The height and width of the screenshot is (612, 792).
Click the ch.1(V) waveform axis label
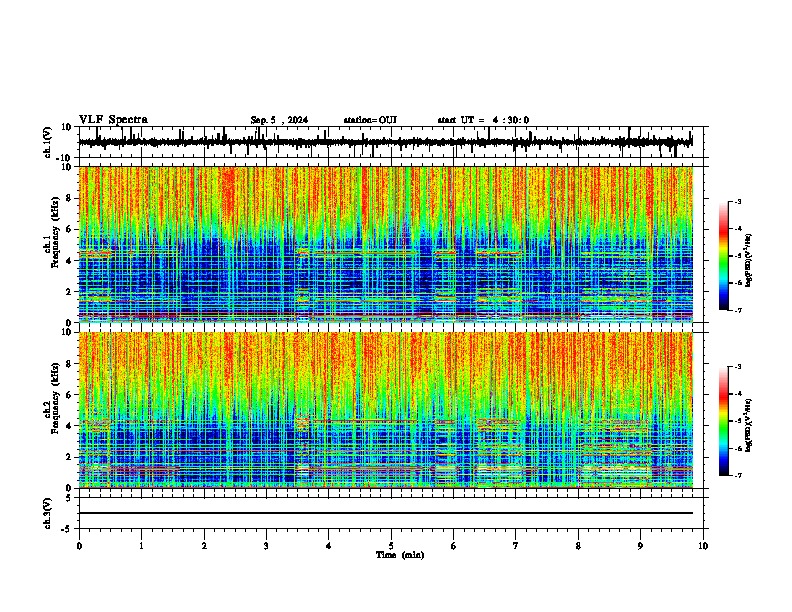(x=48, y=142)
